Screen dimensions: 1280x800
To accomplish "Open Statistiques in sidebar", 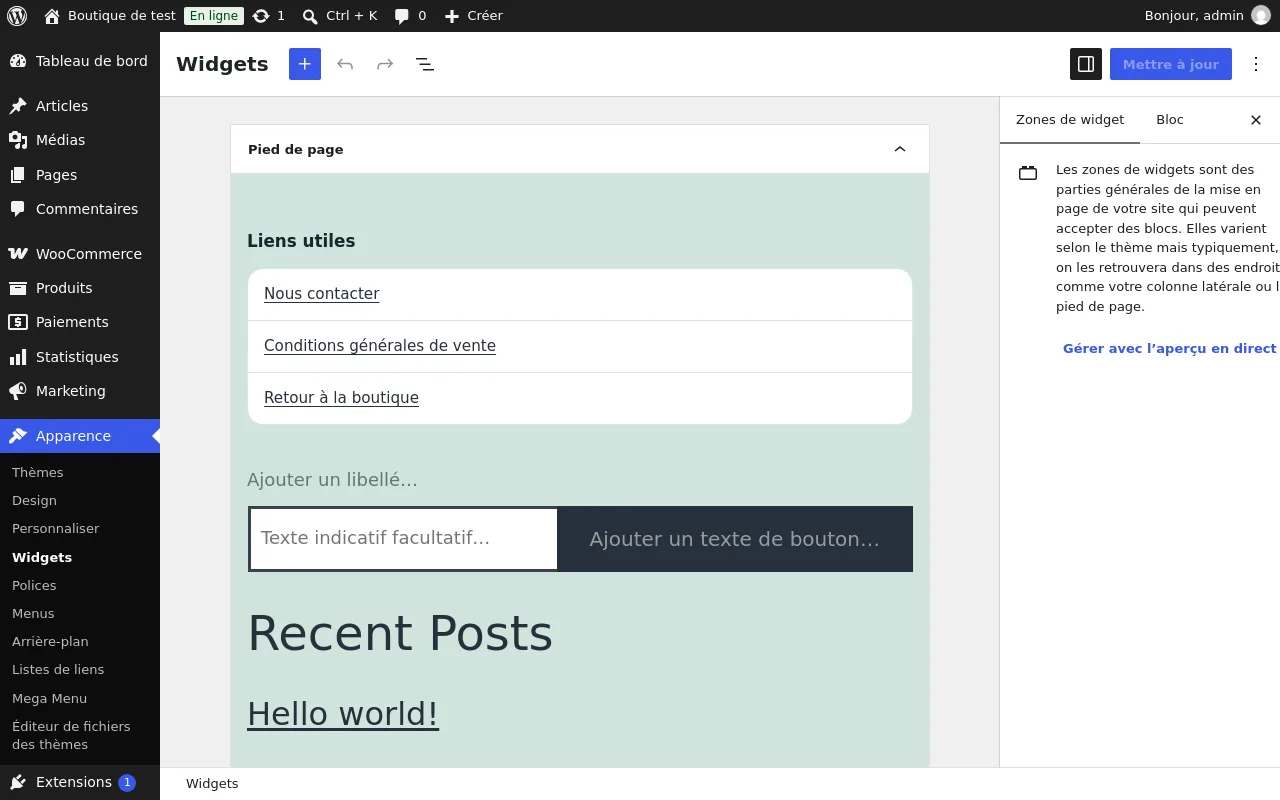I will [x=80, y=357].
